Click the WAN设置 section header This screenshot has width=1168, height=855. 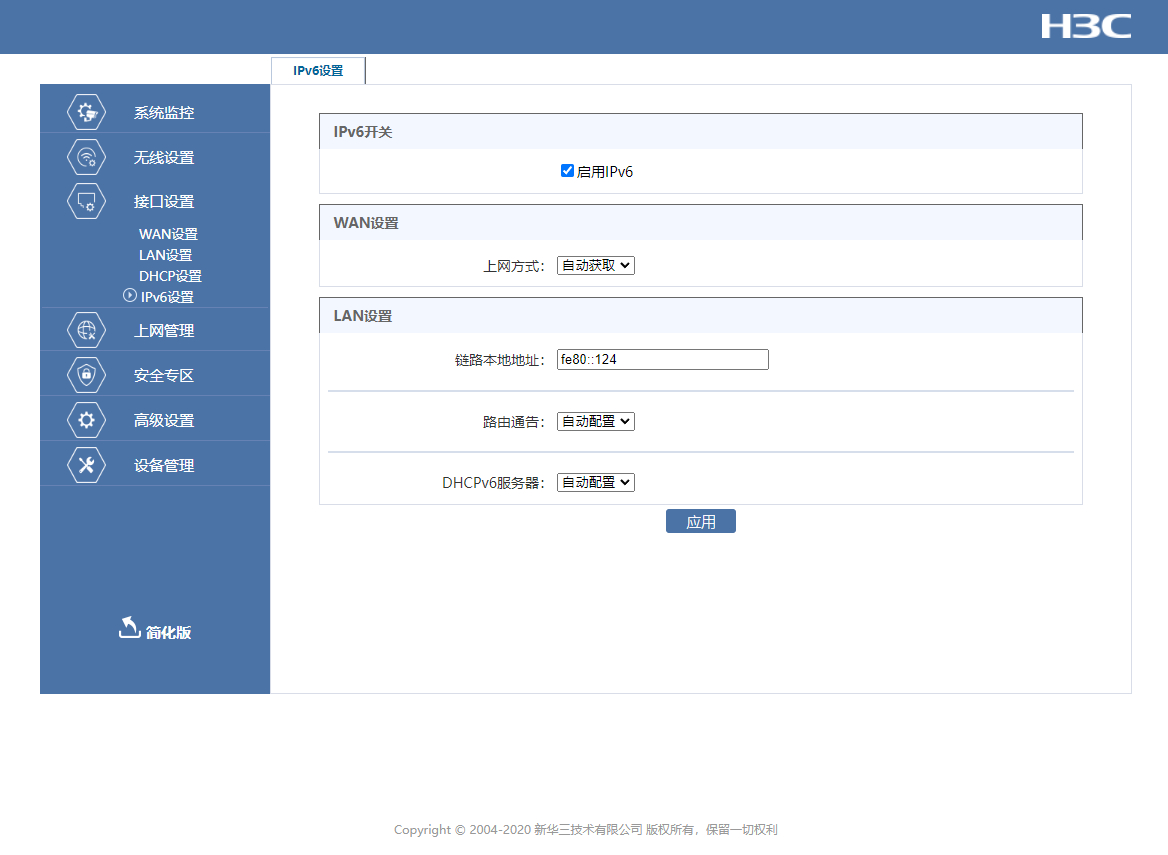(x=701, y=223)
